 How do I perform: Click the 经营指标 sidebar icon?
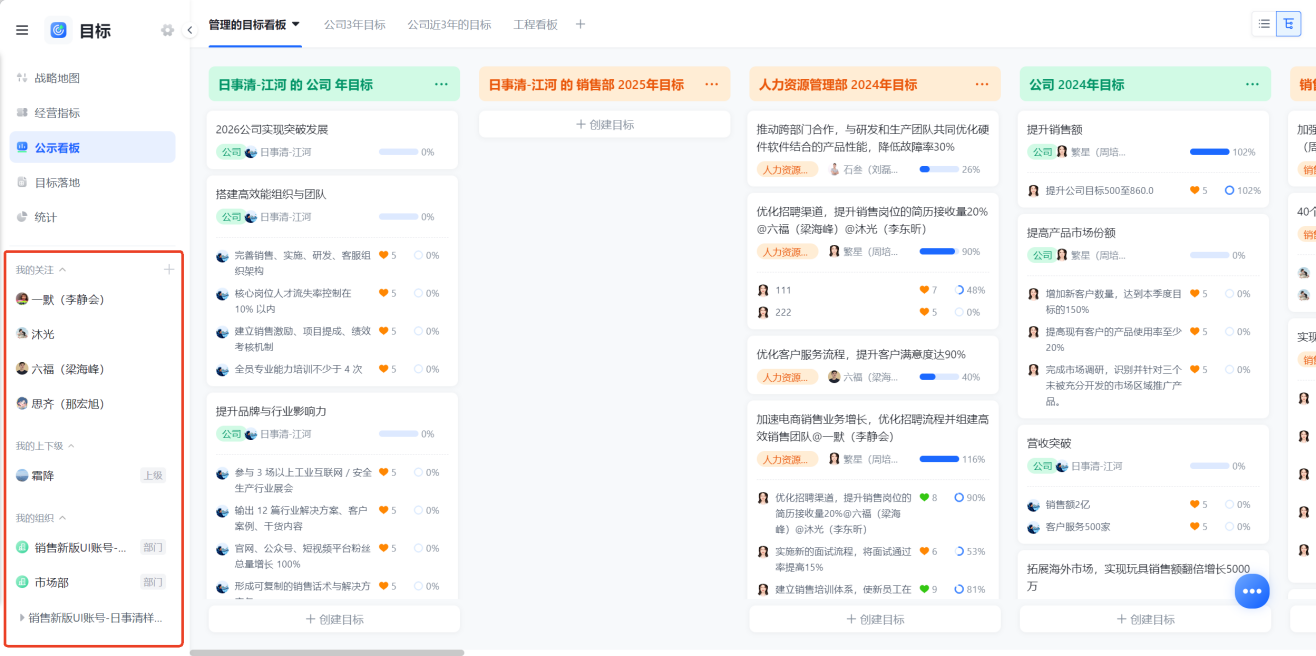click(x=22, y=113)
